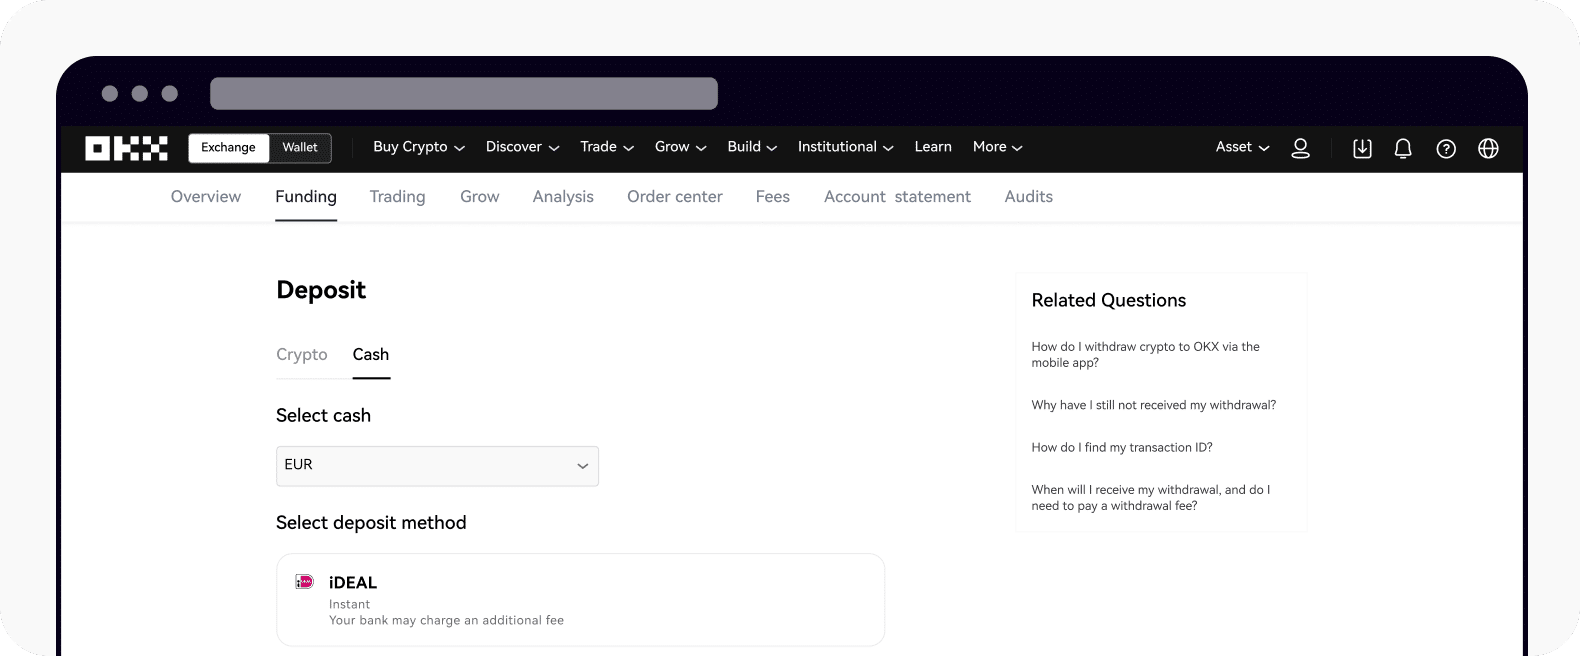Click the language globe icon

tap(1488, 148)
